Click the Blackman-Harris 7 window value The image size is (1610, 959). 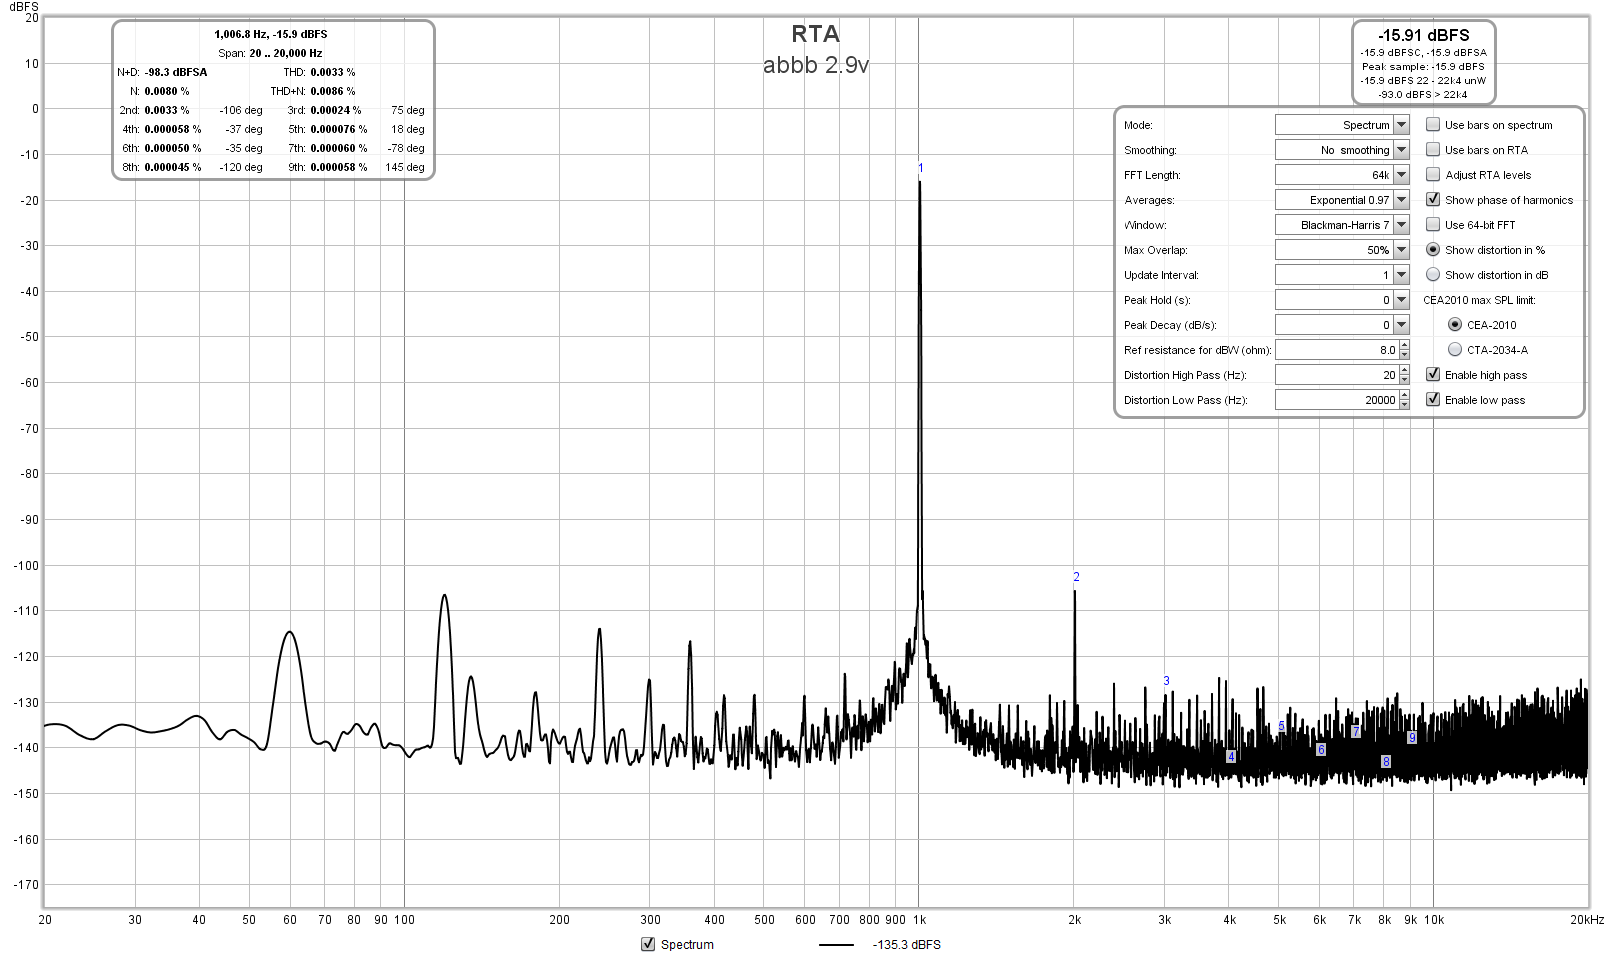(x=1335, y=225)
